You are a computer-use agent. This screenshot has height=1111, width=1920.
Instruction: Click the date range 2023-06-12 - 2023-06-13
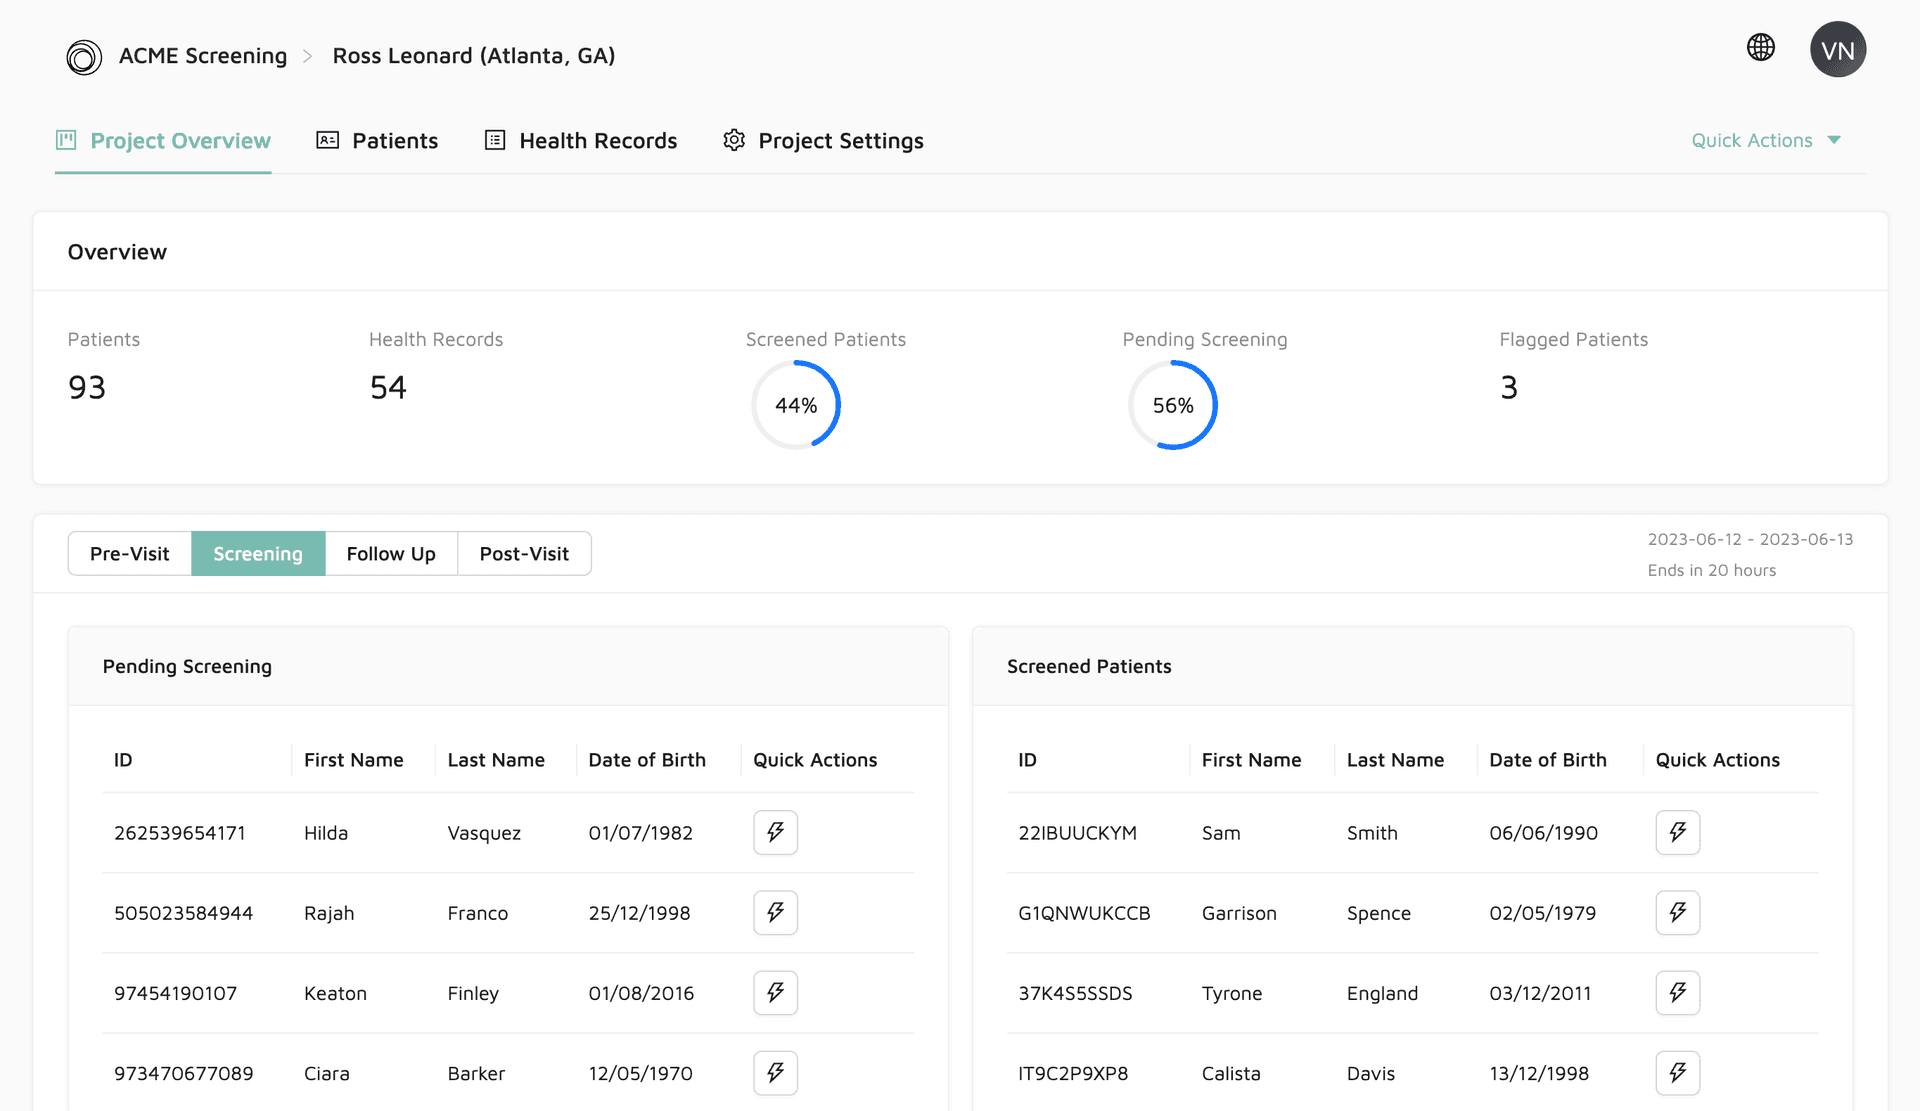1750,540
